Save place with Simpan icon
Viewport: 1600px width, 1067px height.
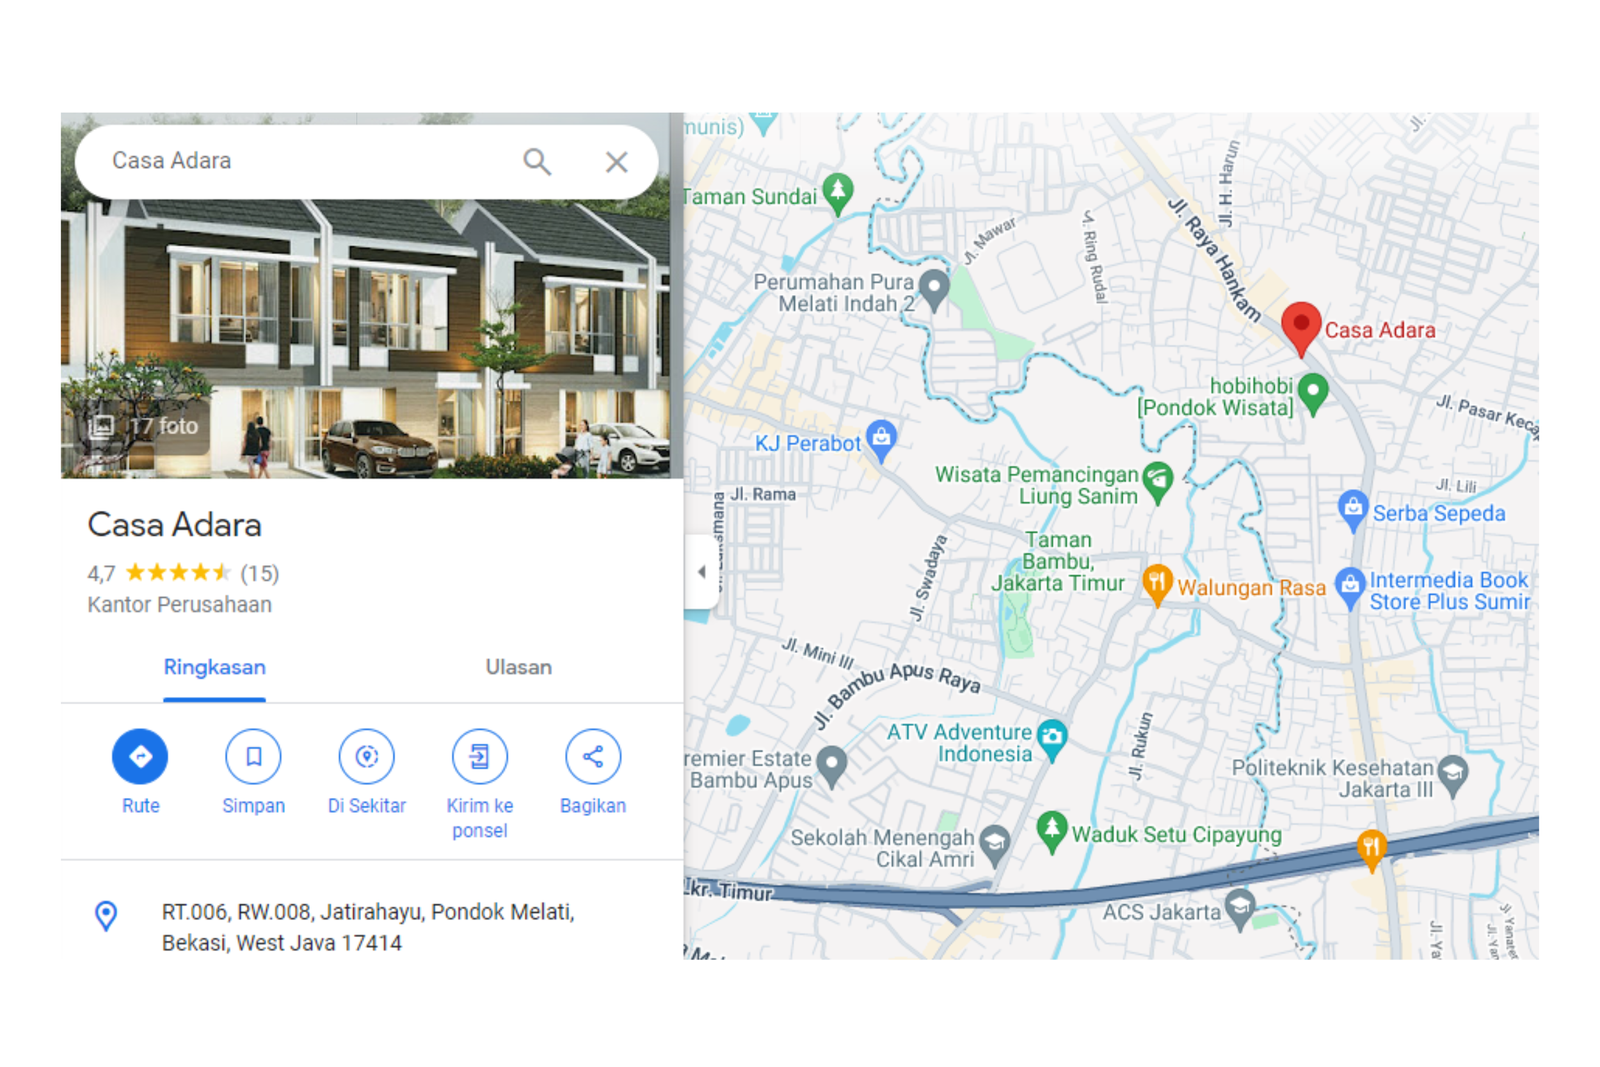pyautogui.click(x=253, y=756)
